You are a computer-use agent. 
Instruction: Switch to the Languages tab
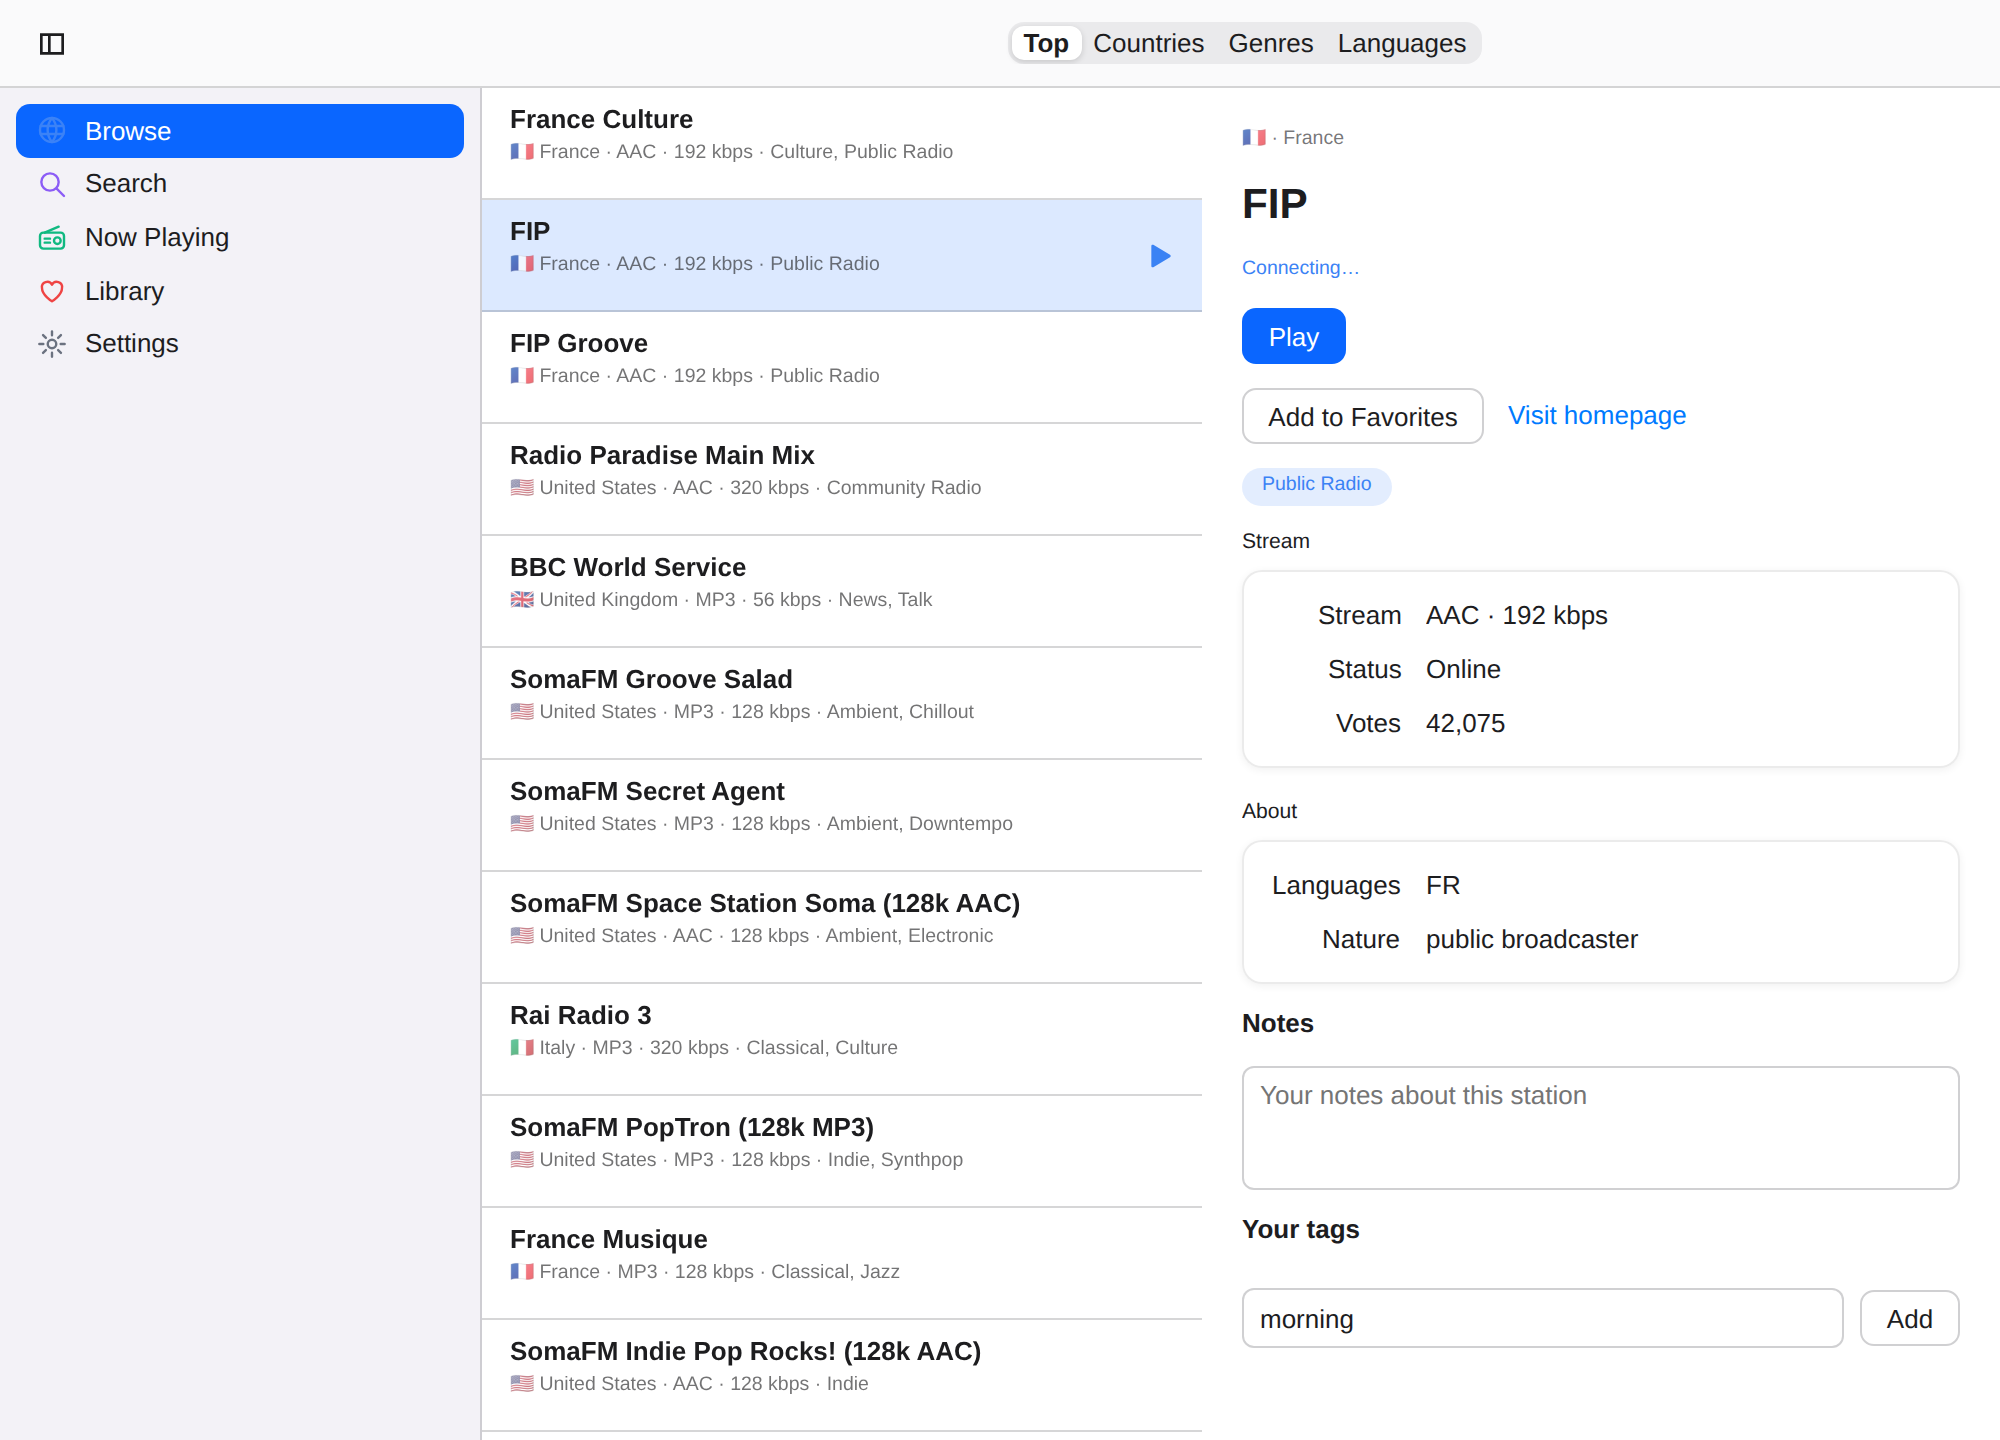click(x=1401, y=43)
